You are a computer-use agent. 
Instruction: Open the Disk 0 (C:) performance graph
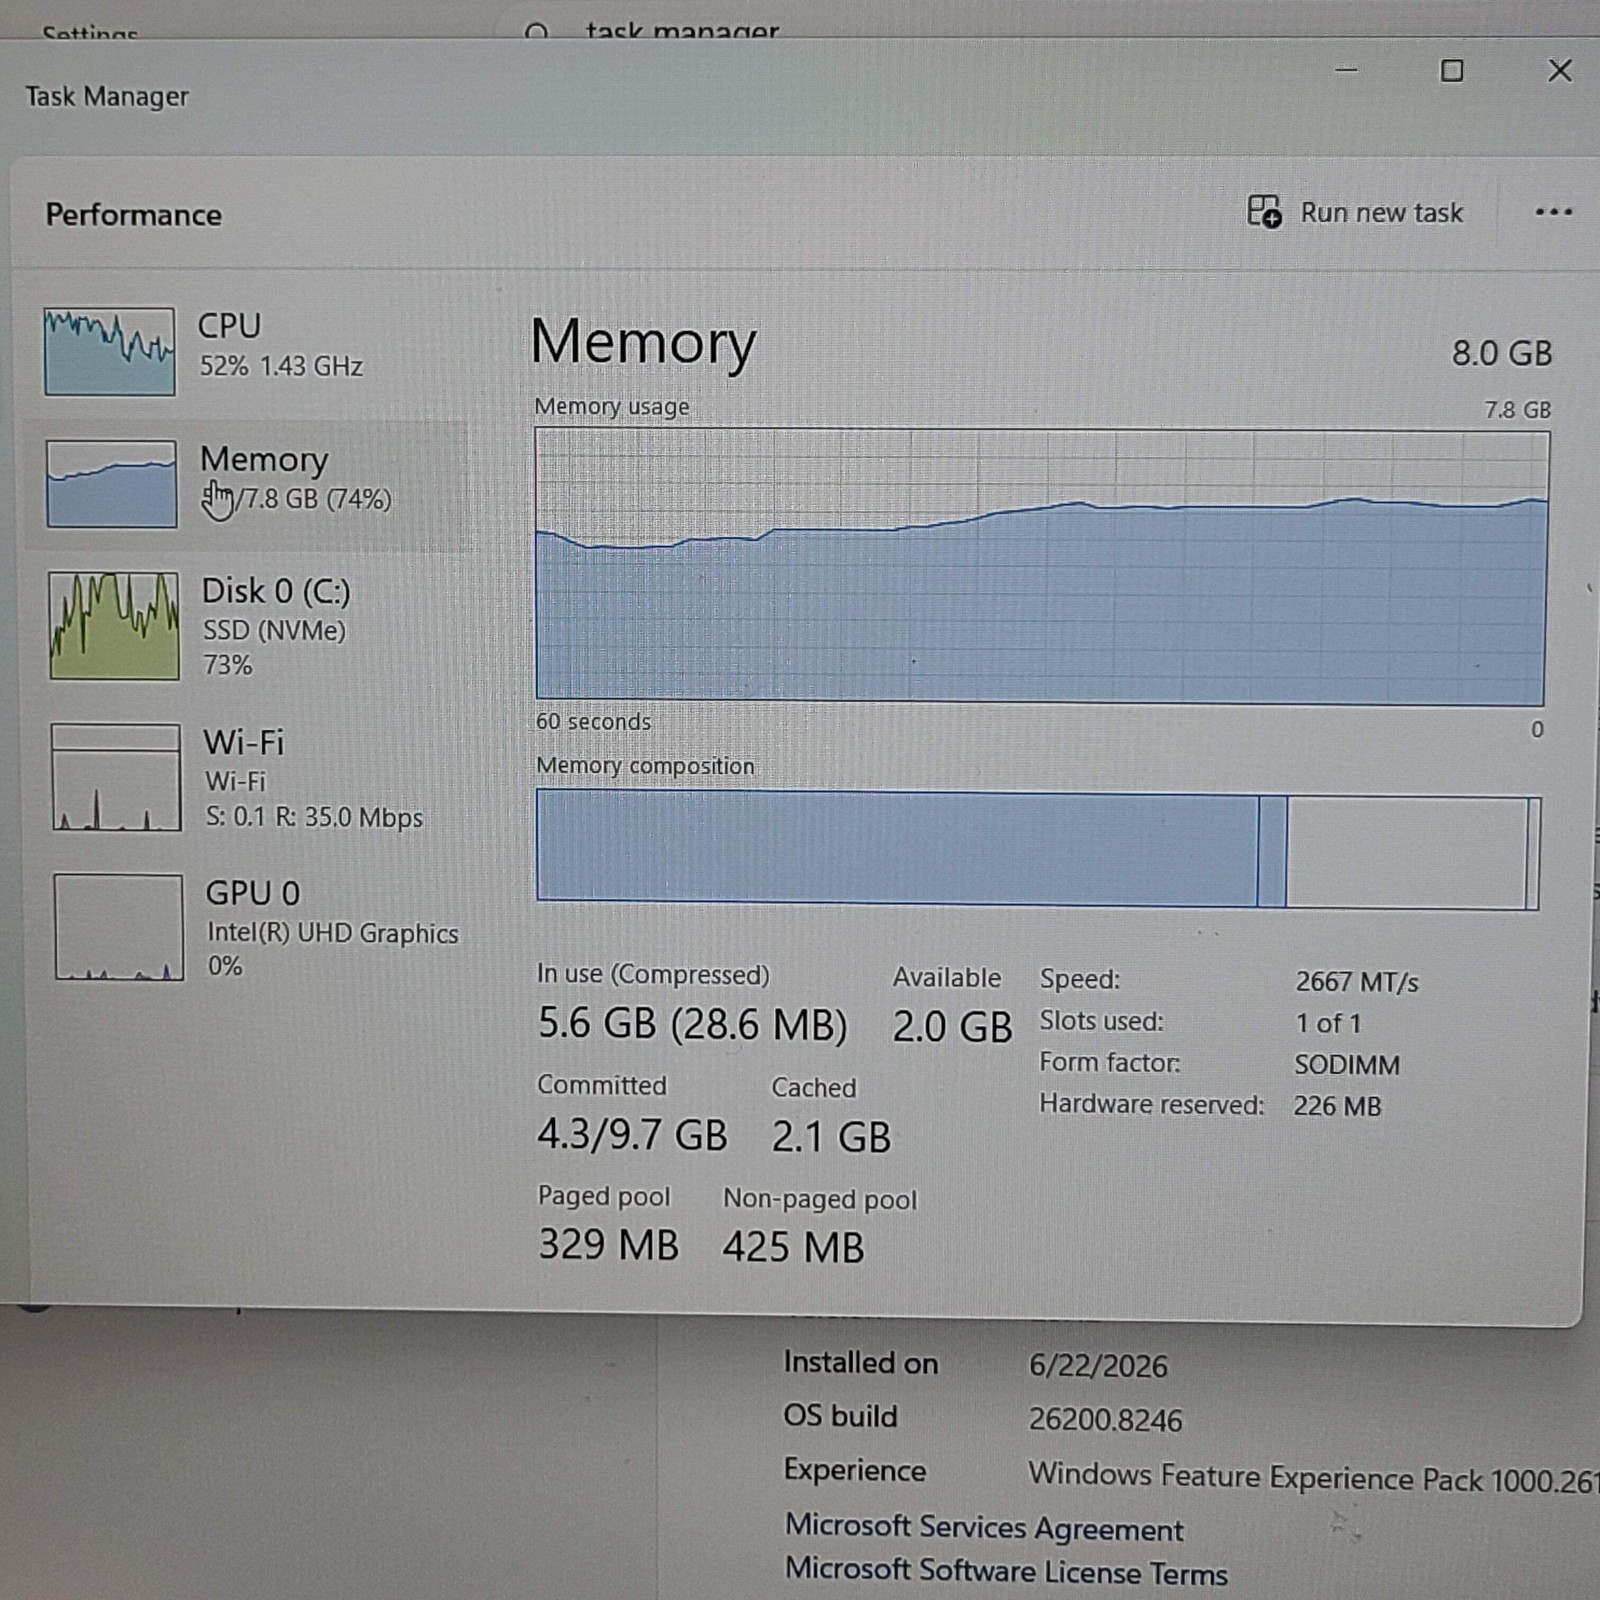point(114,625)
